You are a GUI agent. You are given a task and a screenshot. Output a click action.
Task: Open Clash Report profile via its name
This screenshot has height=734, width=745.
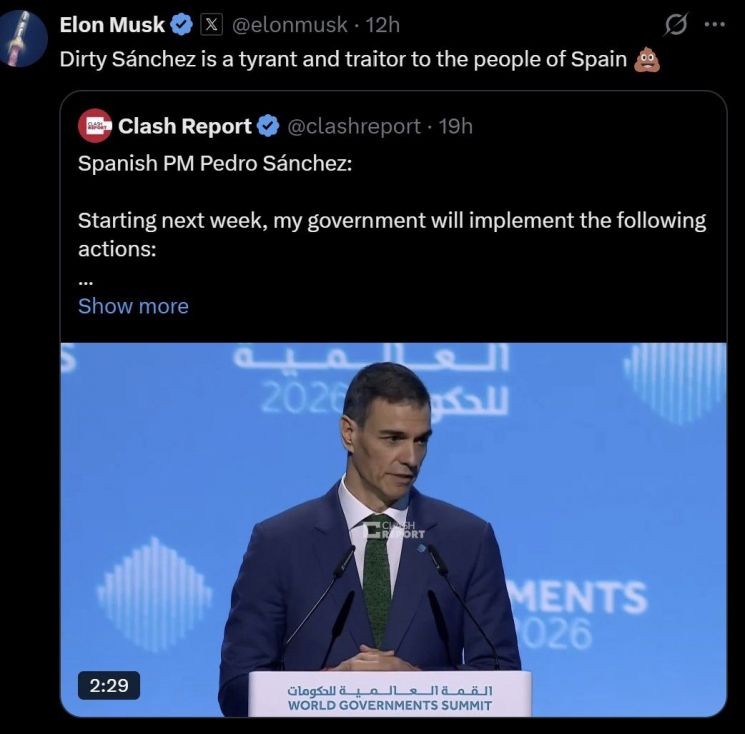click(x=185, y=126)
